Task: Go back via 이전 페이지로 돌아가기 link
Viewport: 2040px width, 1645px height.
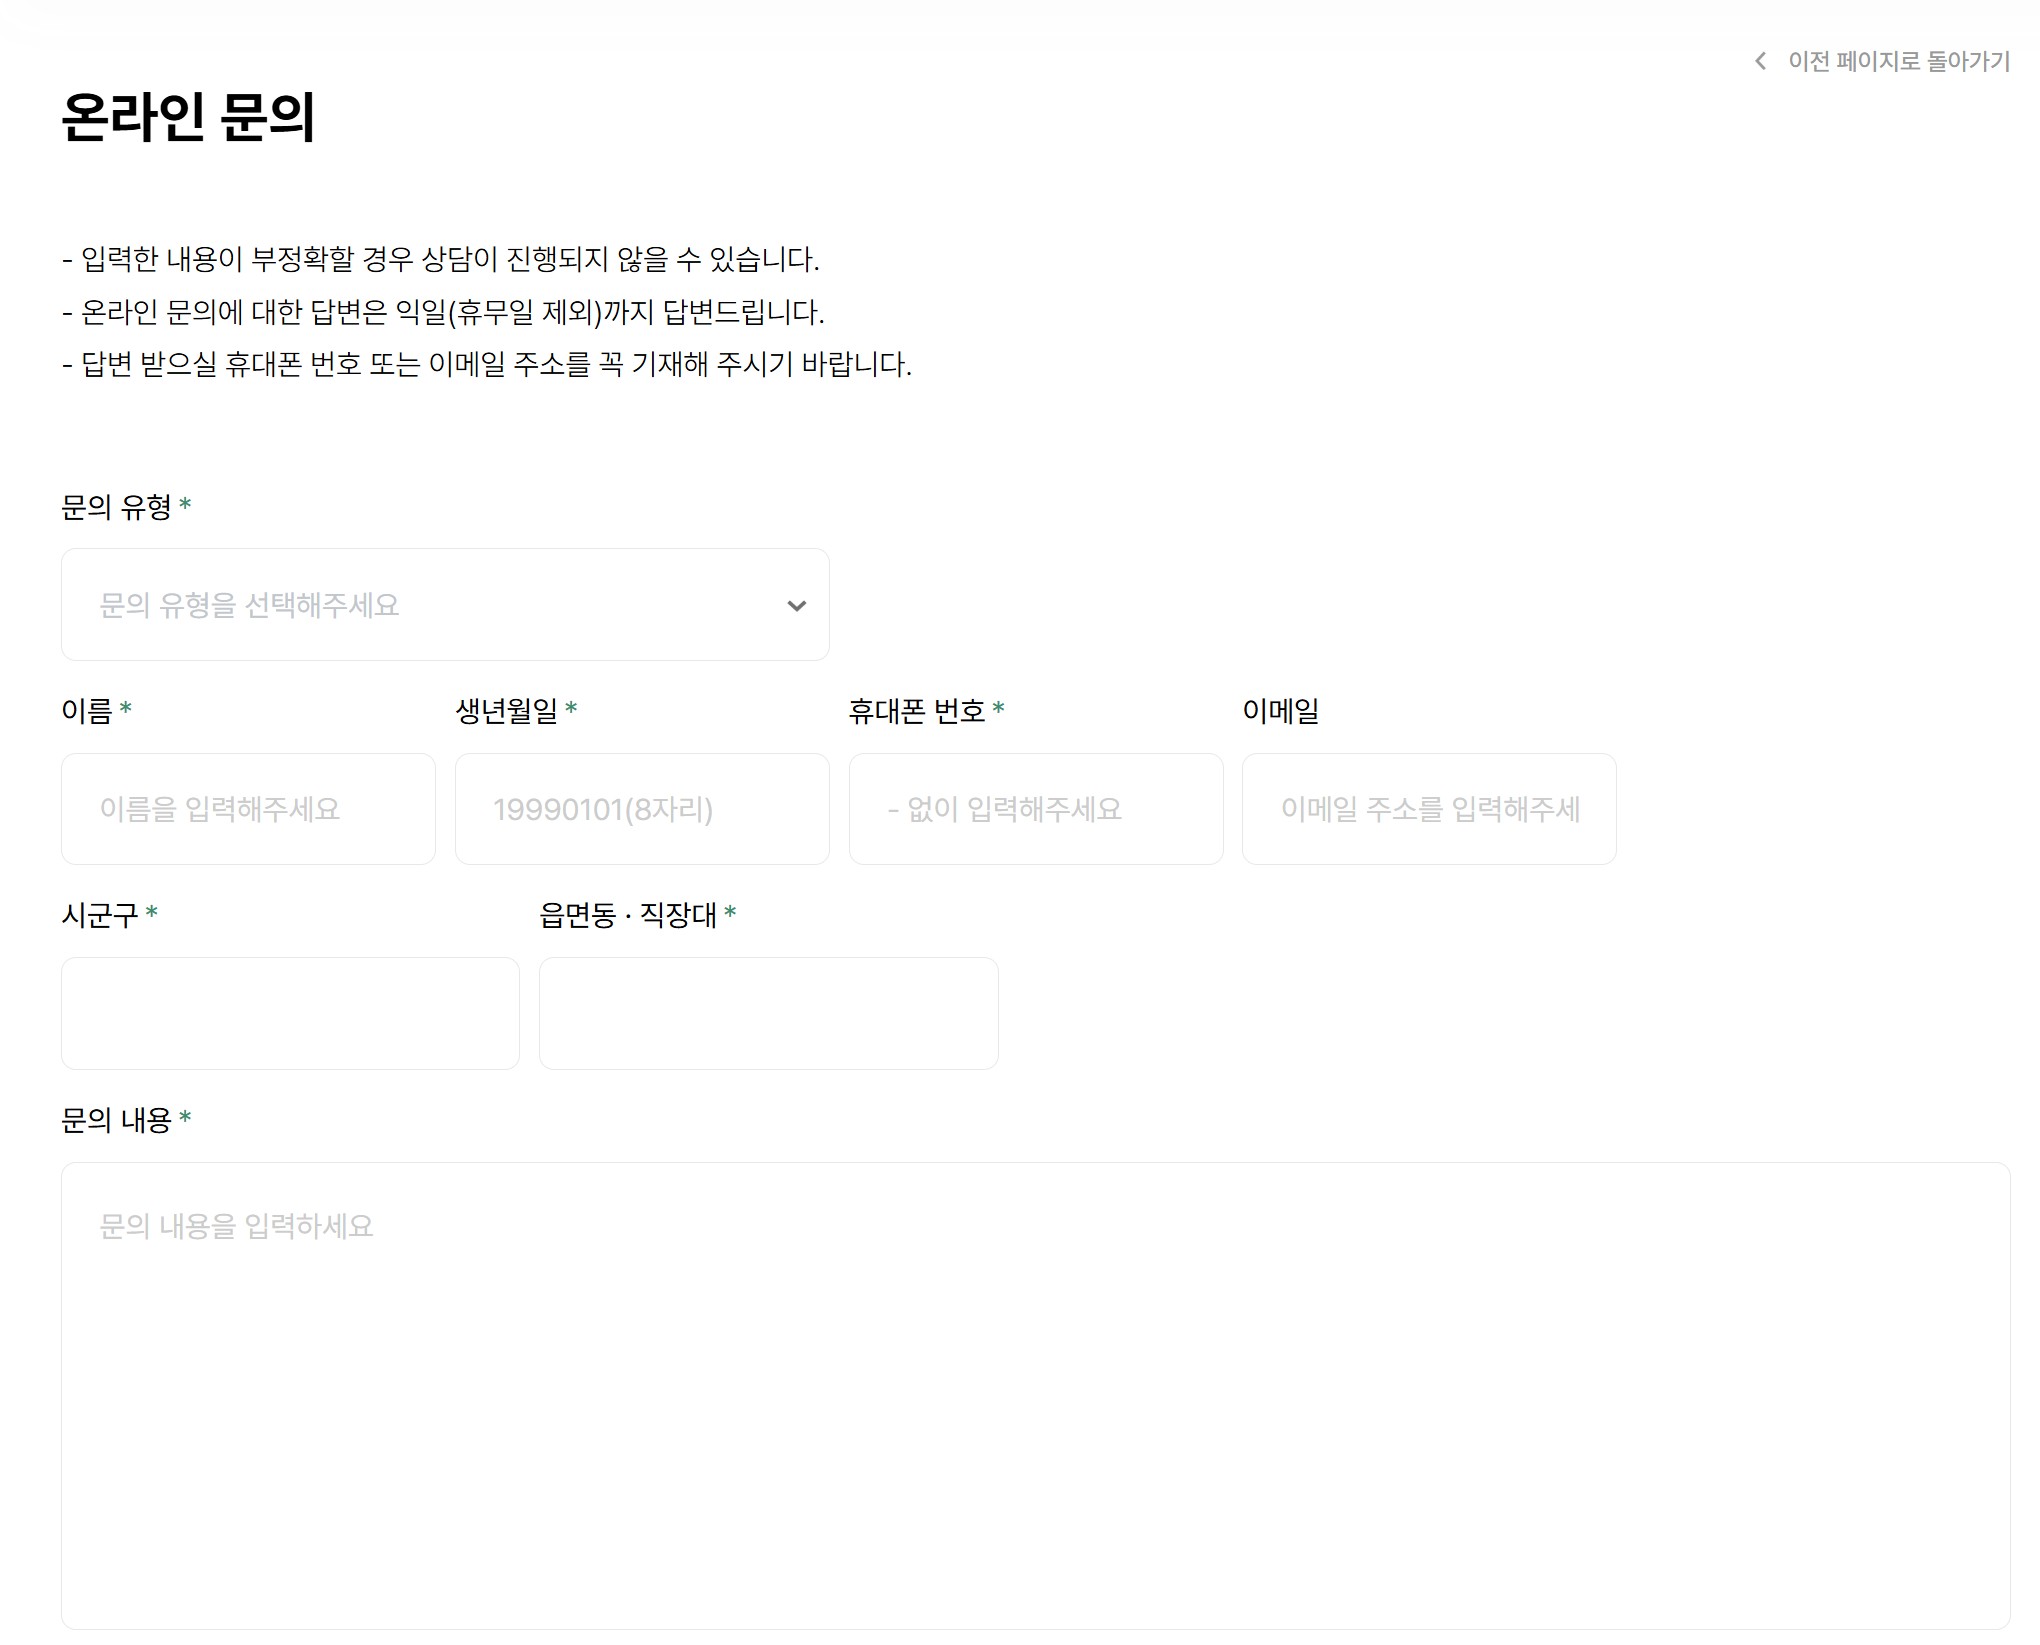Action: click(1898, 61)
